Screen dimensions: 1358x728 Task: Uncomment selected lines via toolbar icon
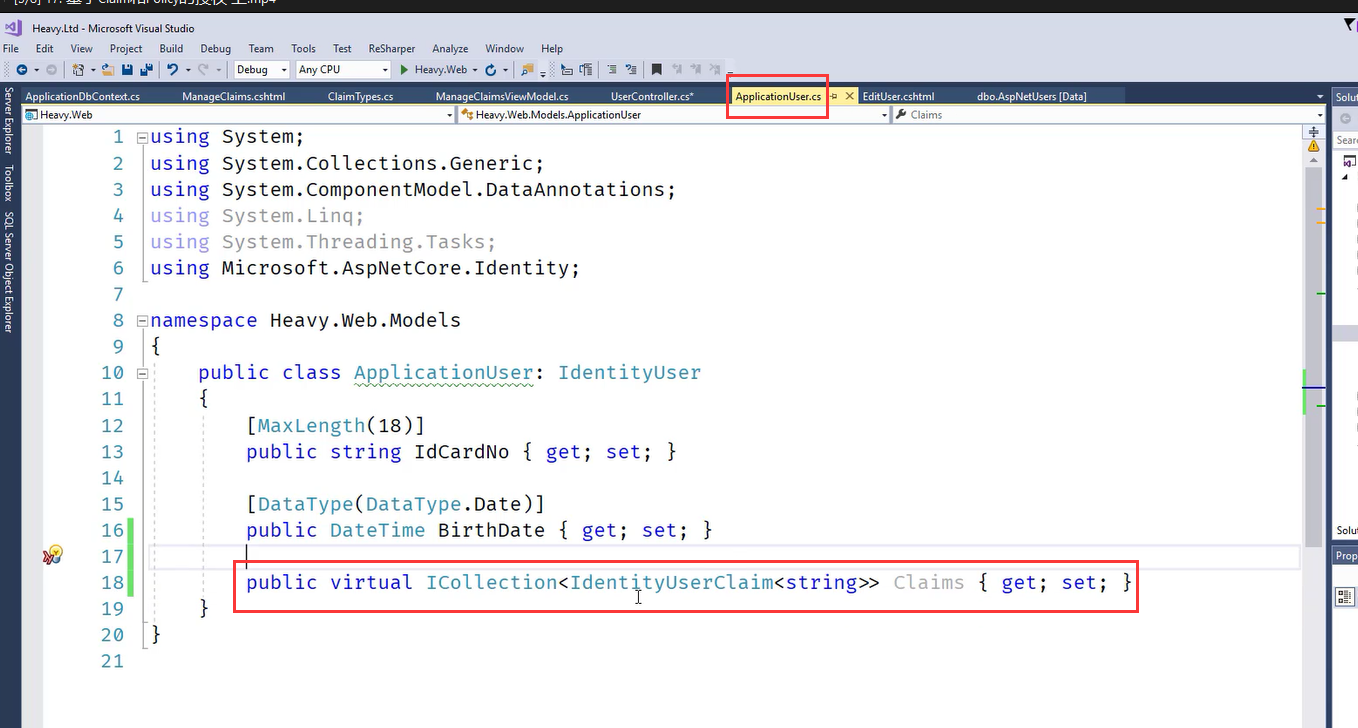coord(631,70)
